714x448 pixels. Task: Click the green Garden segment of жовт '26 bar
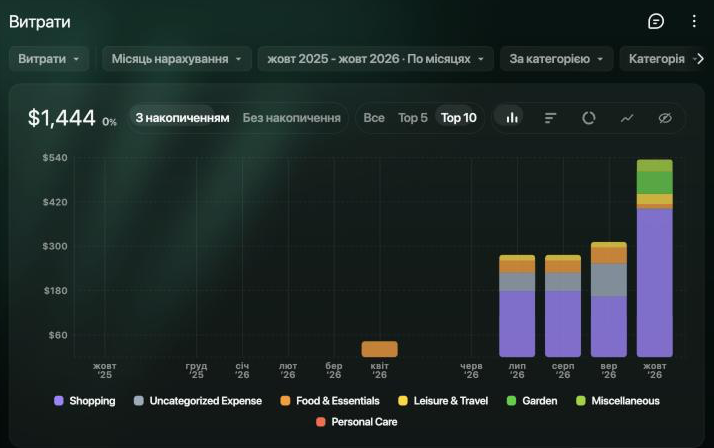pos(654,183)
